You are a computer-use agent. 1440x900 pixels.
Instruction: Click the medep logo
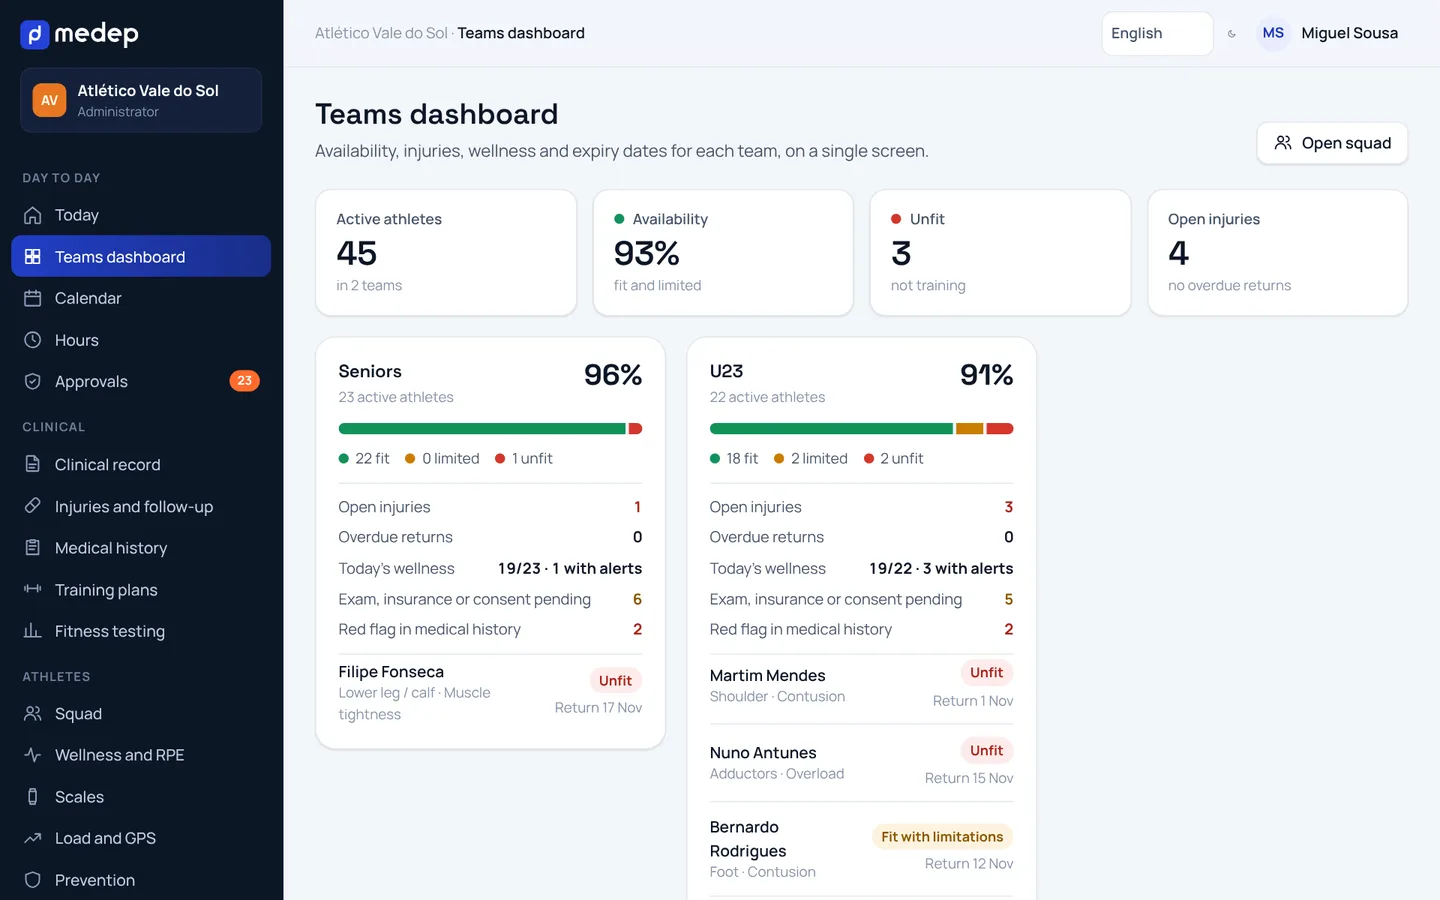pos(80,34)
